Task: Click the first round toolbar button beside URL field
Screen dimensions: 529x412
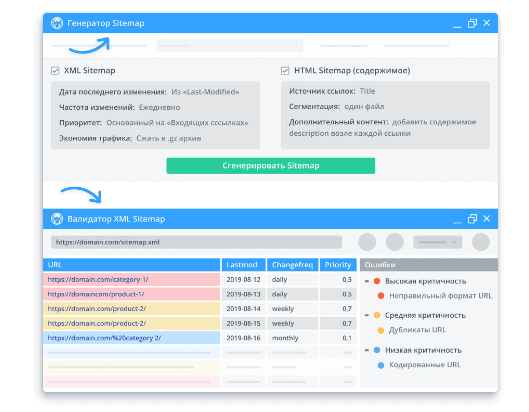Action: coord(367,242)
